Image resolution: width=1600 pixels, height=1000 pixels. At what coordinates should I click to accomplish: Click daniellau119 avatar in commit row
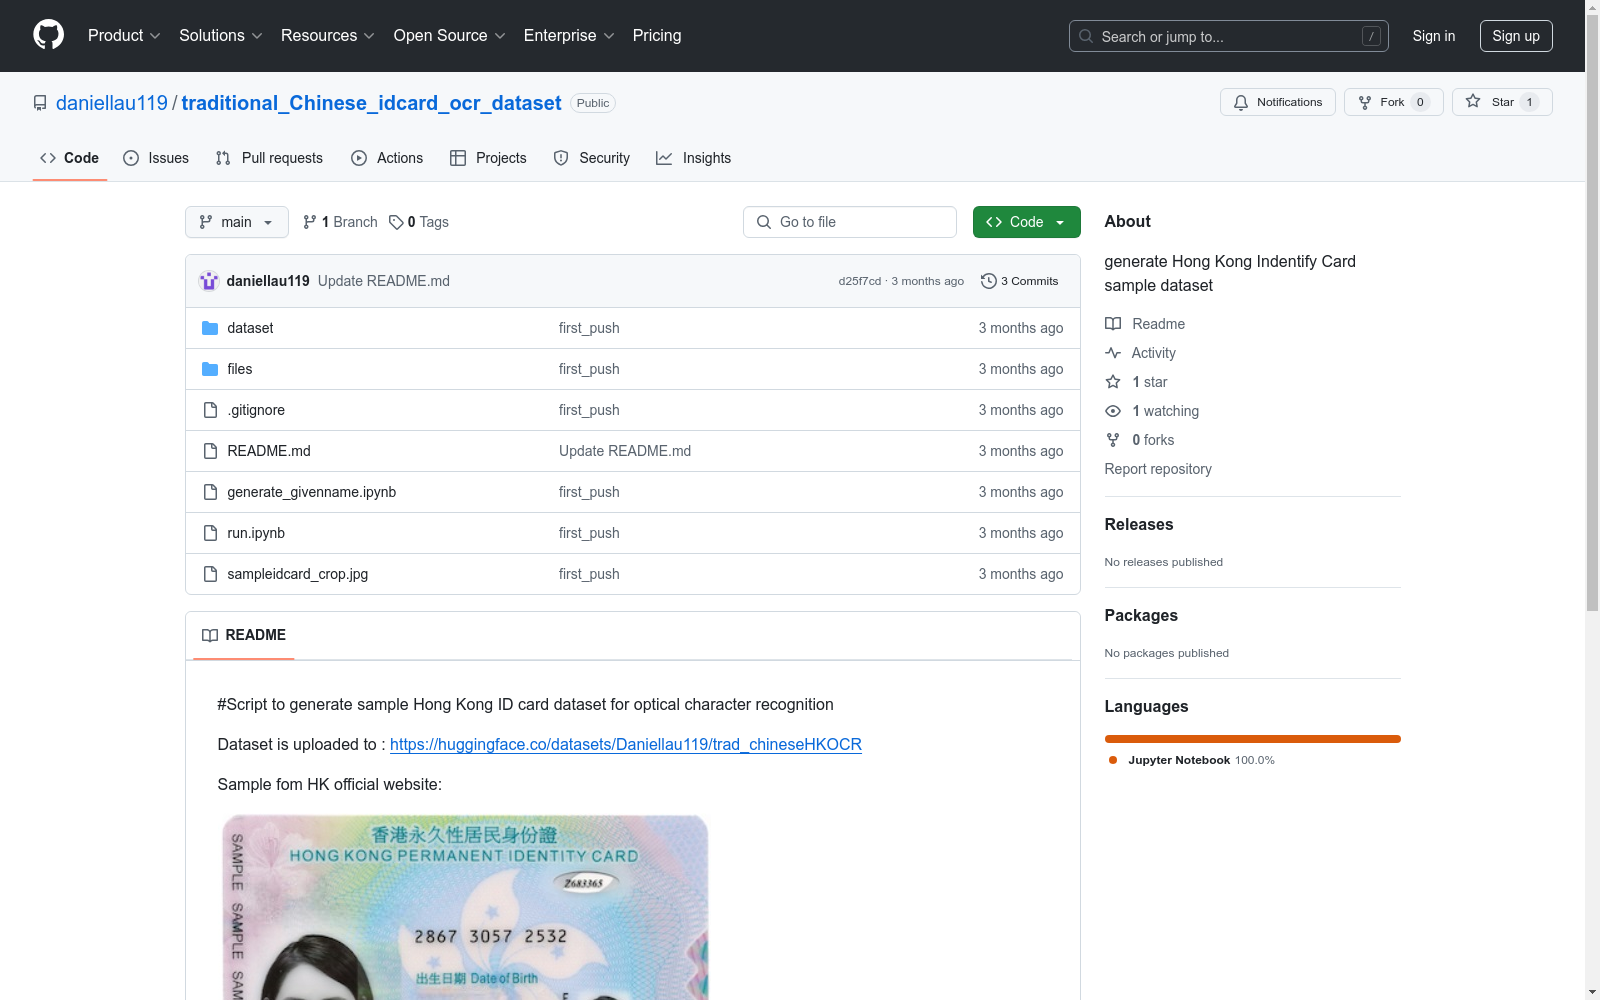coord(209,281)
